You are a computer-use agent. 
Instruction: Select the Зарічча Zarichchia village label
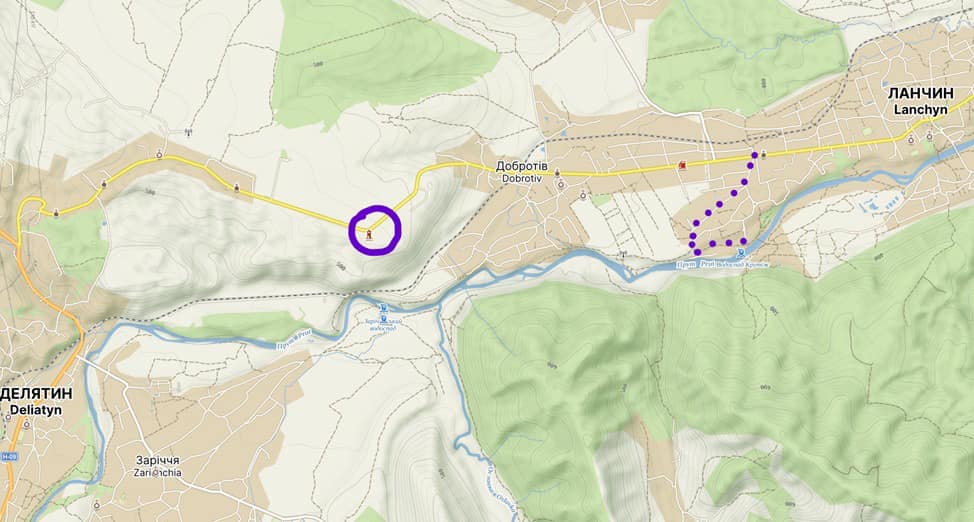[x=158, y=465]
